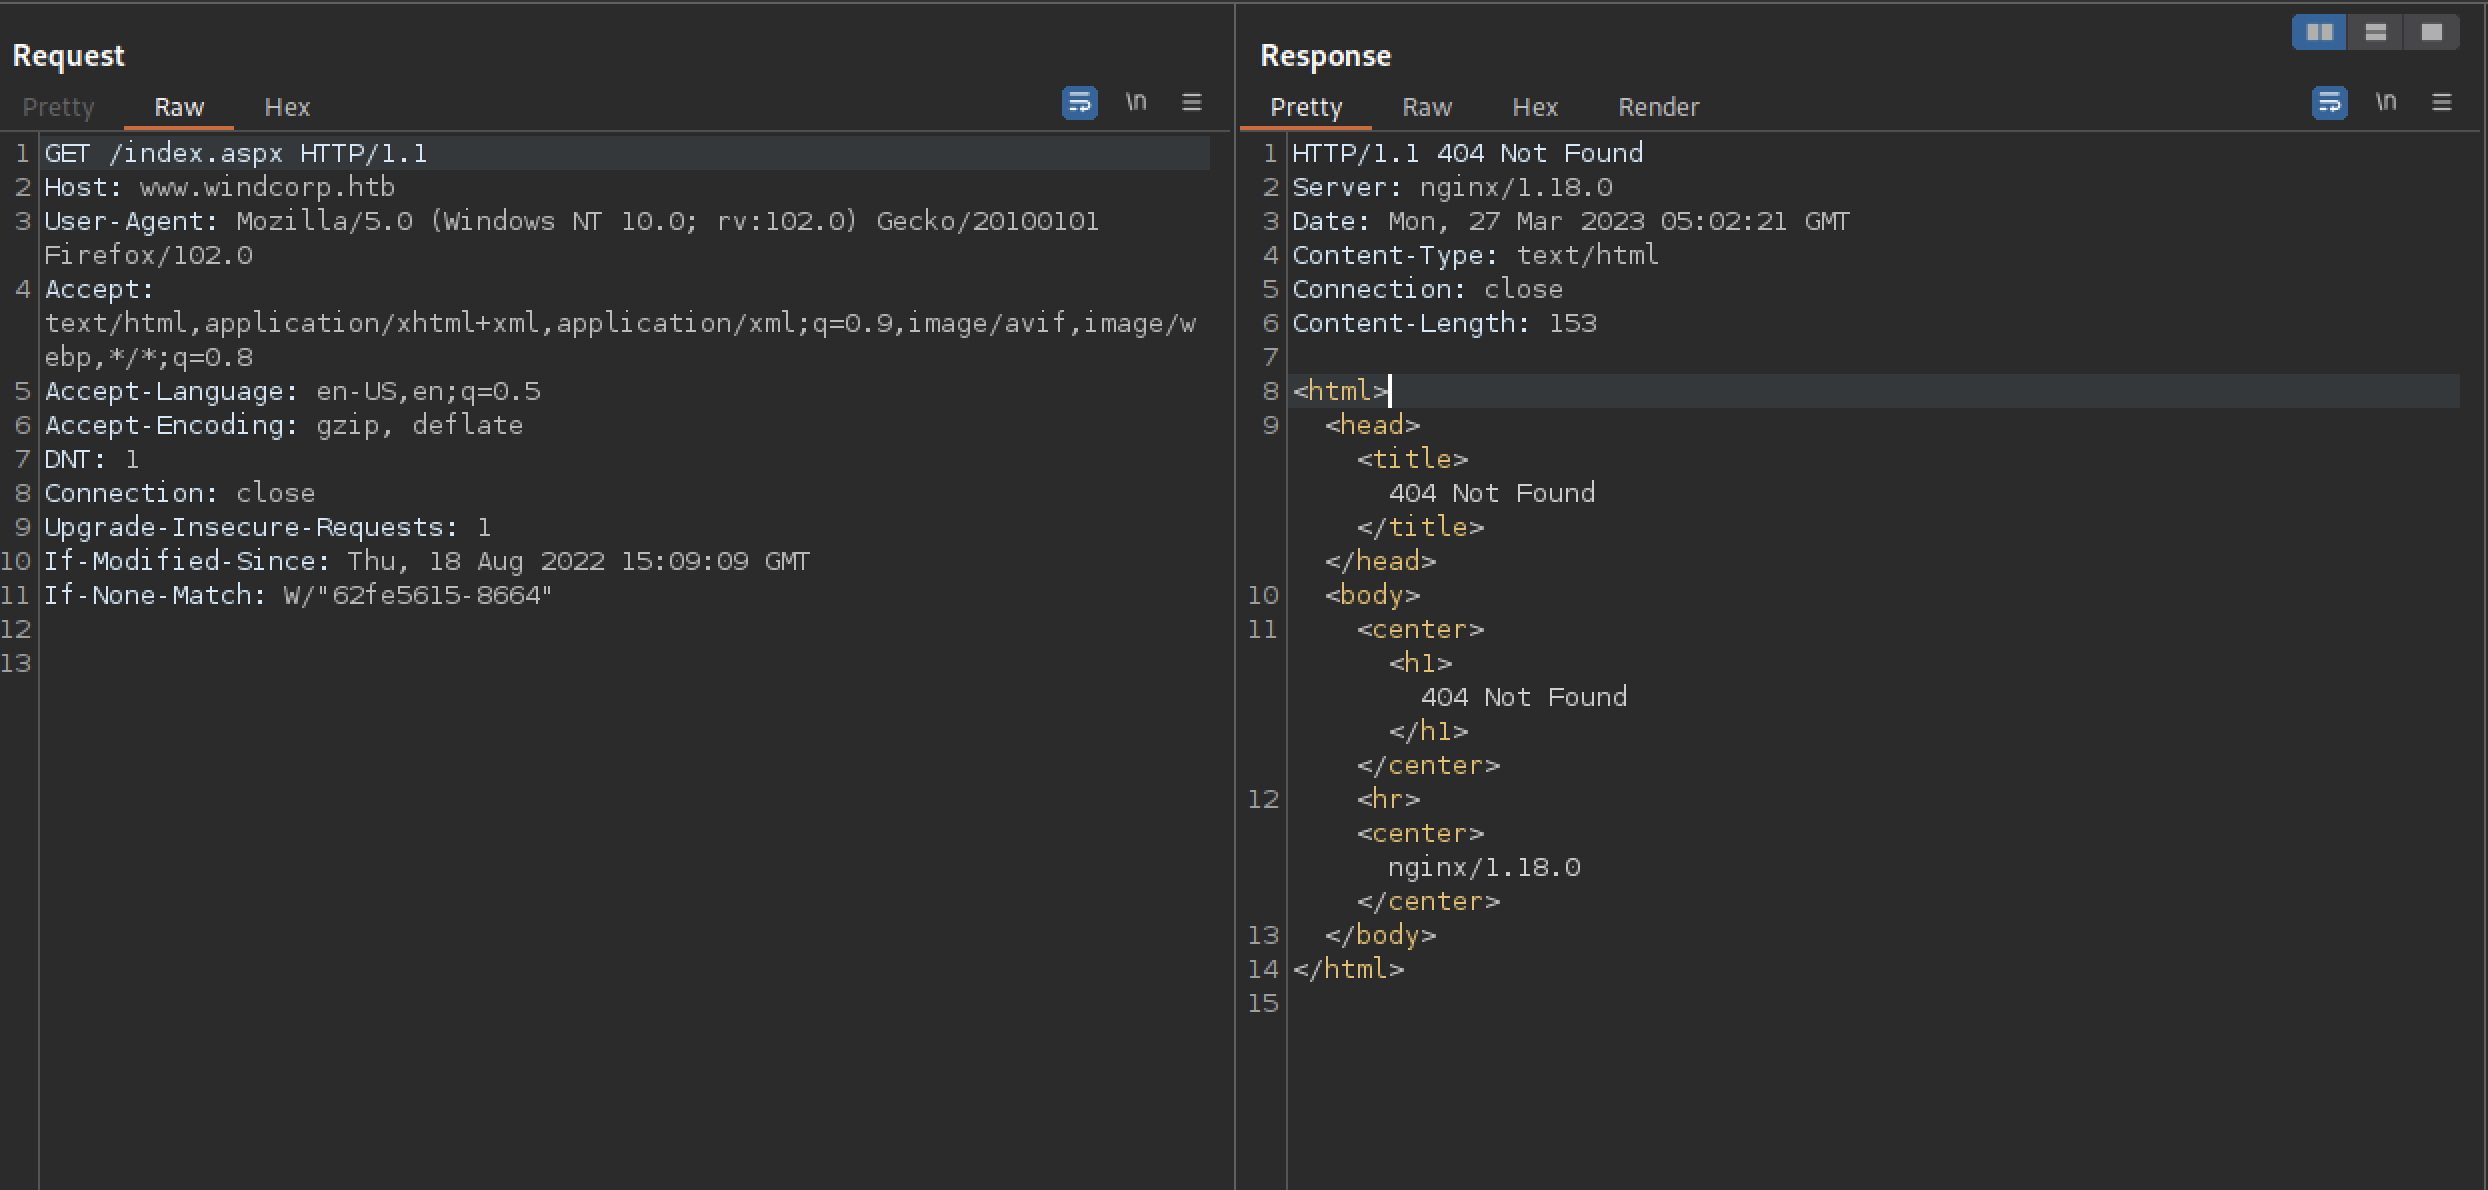
Task: Toggle word wrap icon in Request panel
Action: click(x=1079, y=103)
